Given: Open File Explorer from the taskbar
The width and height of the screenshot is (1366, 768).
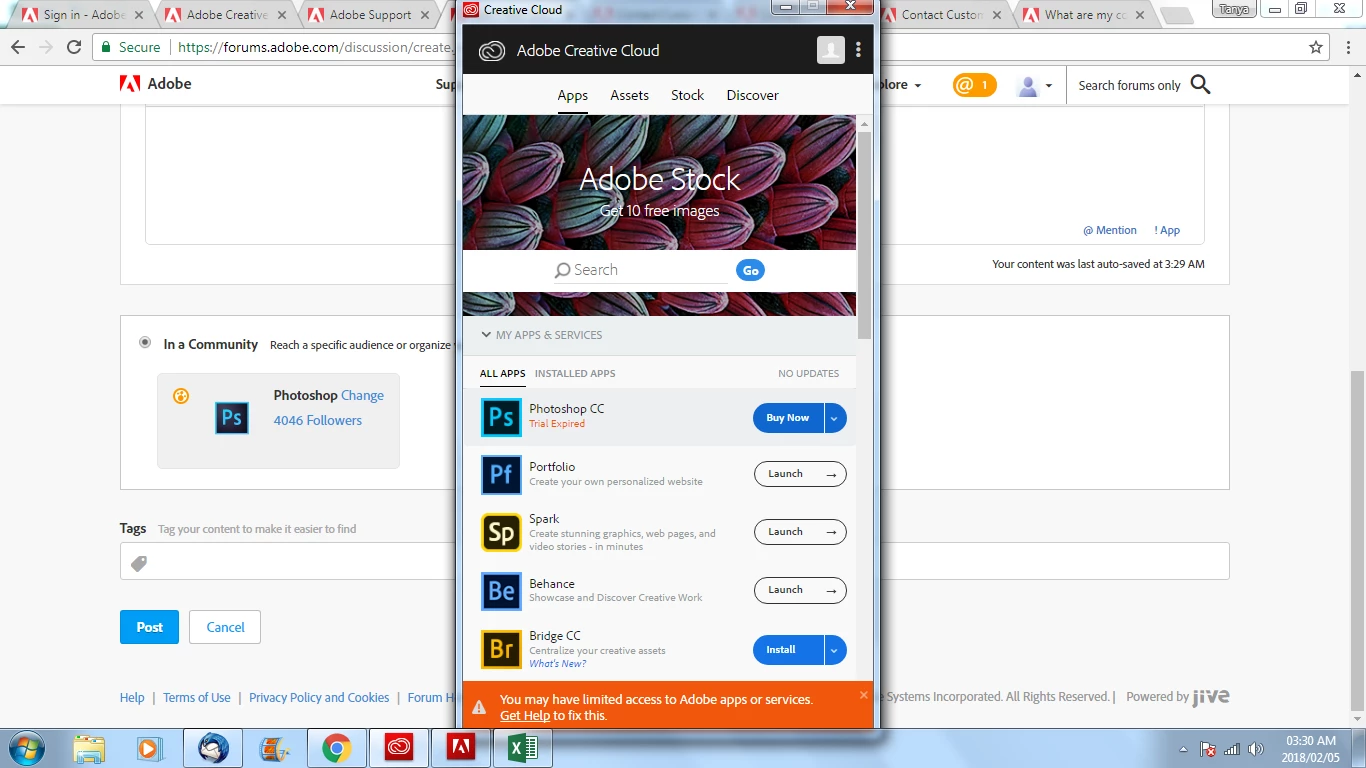Looking at the screenshot, I should (x=89, y=748).
